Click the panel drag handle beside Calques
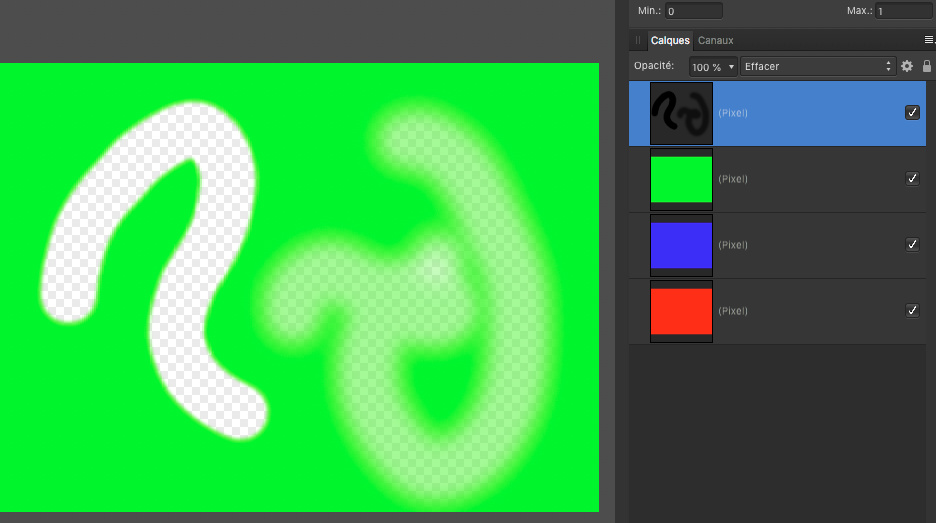This screenshot has width=936, height=523. click(638, 41)
